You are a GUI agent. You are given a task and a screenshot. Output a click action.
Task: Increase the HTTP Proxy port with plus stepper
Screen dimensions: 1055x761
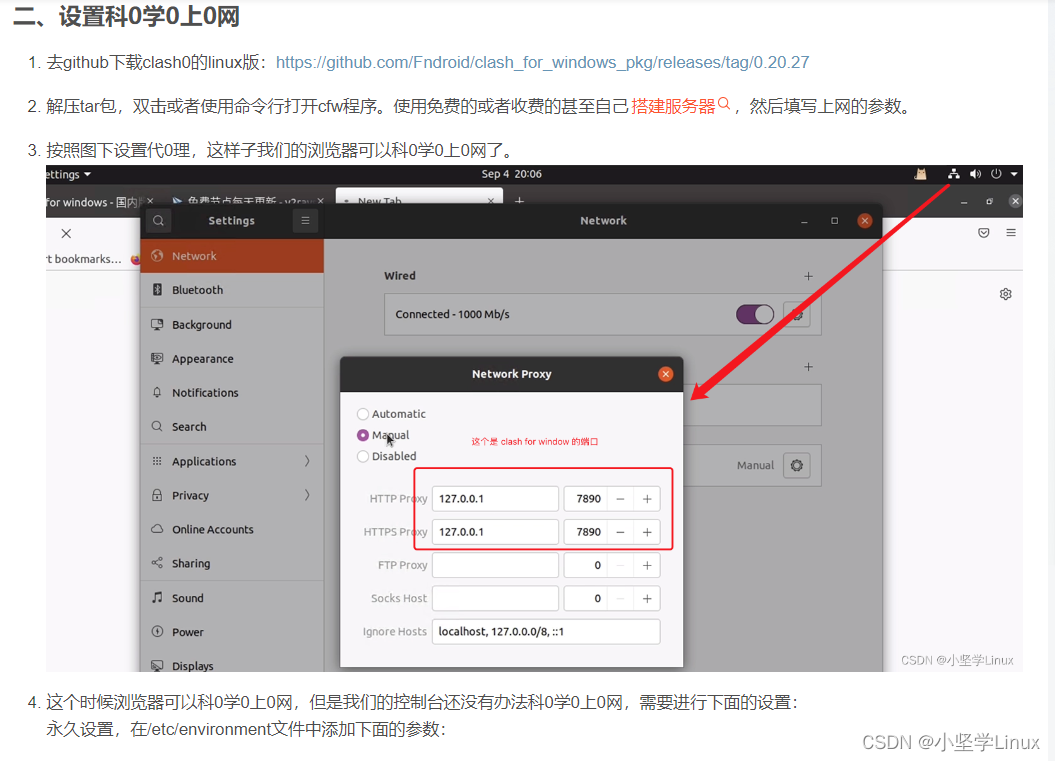[645, 498]
